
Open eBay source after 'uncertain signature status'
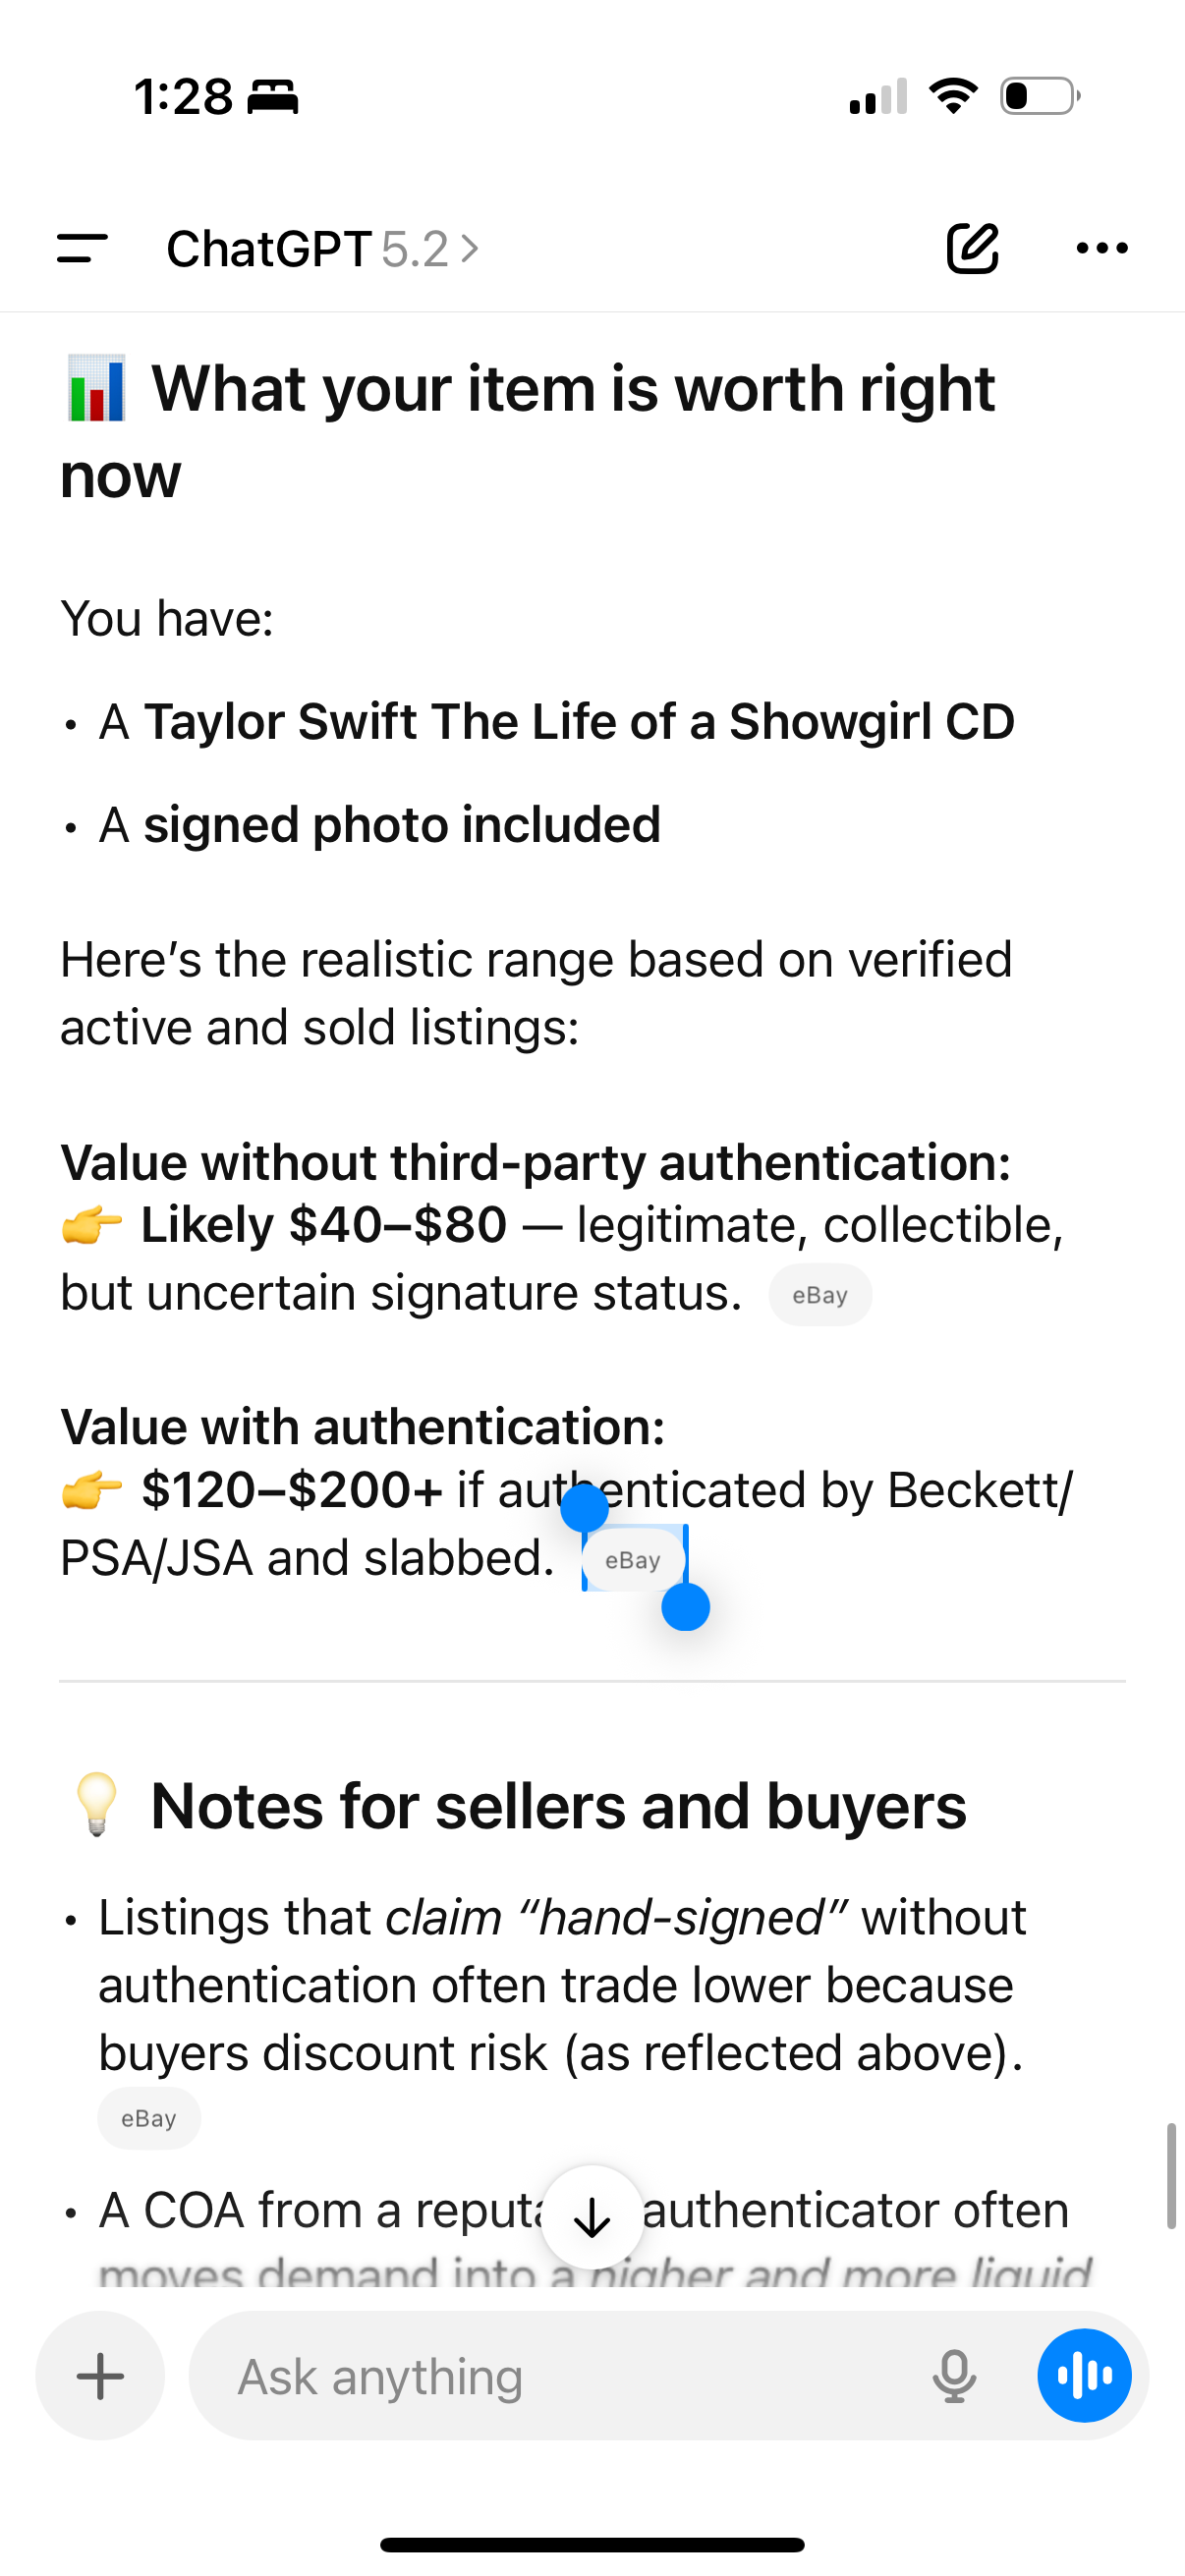(820, 1295)
